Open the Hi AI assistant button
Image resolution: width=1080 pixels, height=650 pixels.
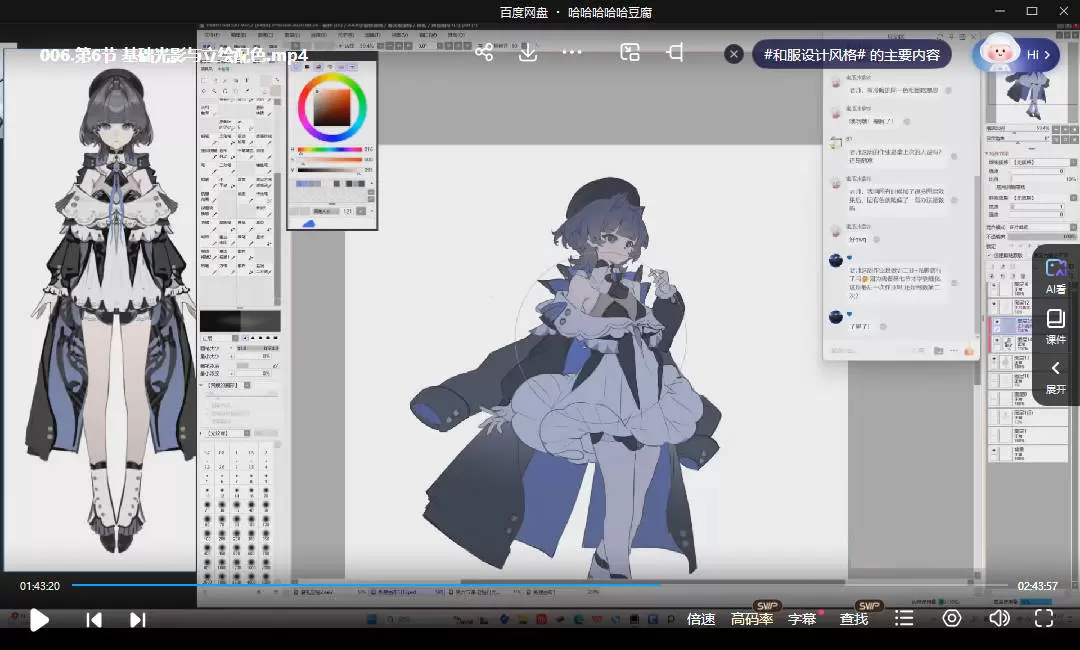click(x=1016, y=54)
